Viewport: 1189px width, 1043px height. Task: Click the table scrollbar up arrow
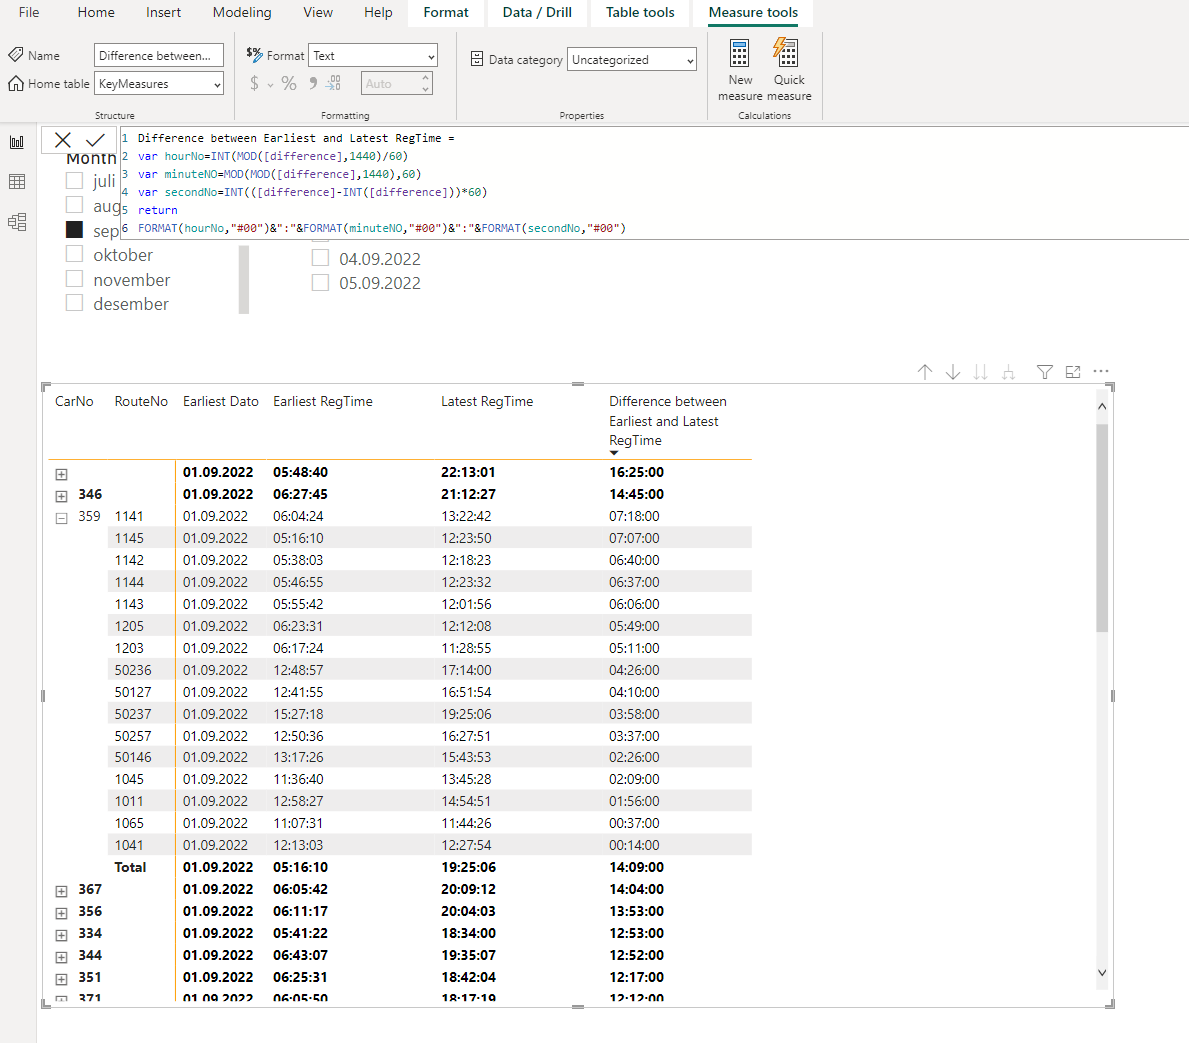1102,407
